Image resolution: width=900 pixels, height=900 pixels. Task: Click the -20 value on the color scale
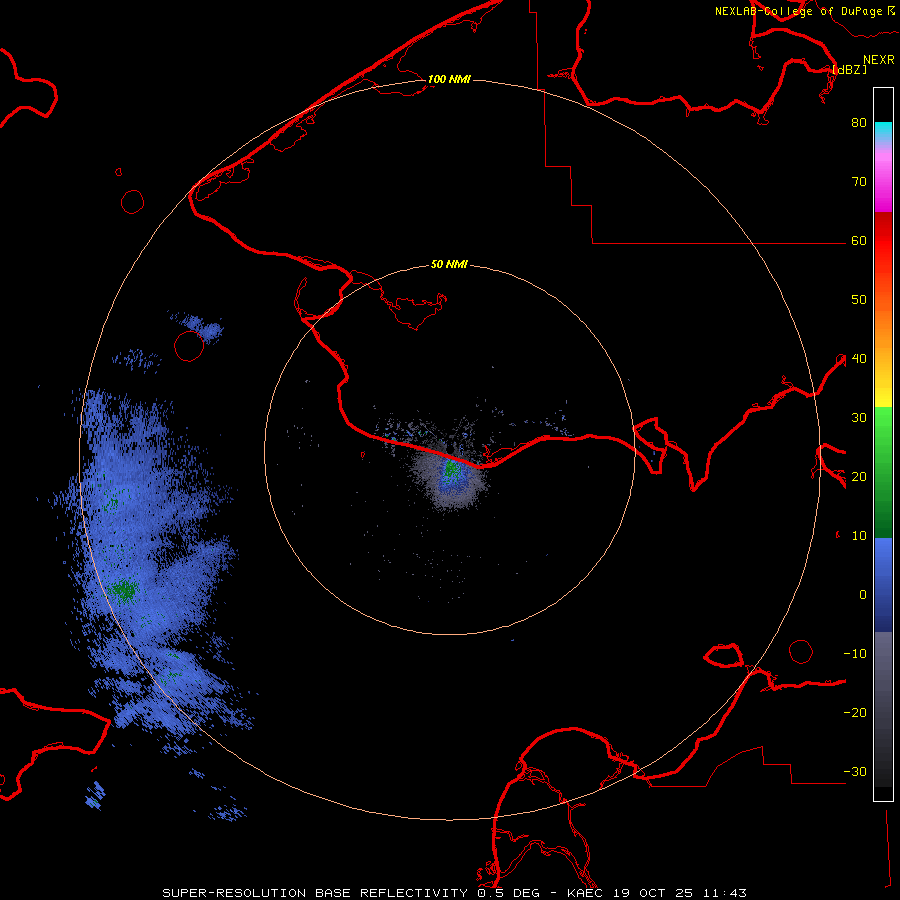tap(855, 713)
